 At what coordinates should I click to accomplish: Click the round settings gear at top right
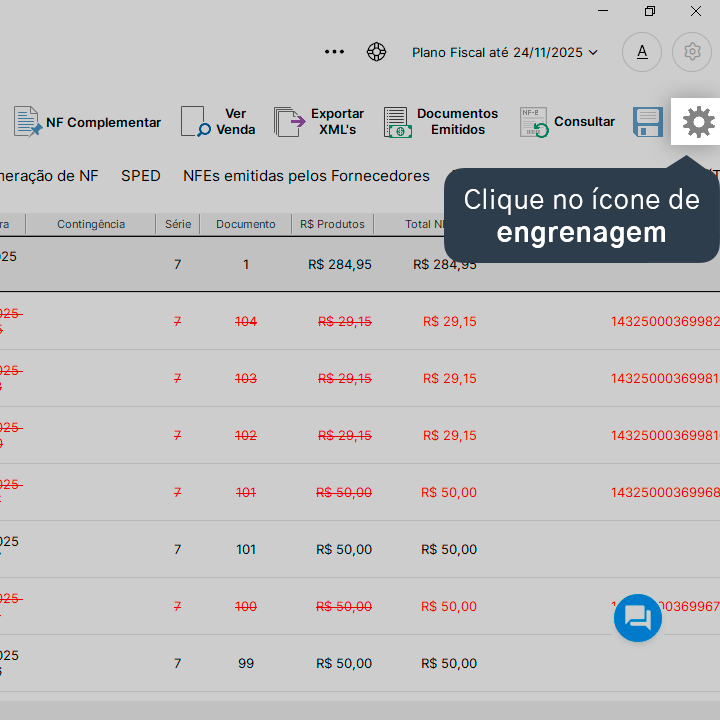(692, 52)
